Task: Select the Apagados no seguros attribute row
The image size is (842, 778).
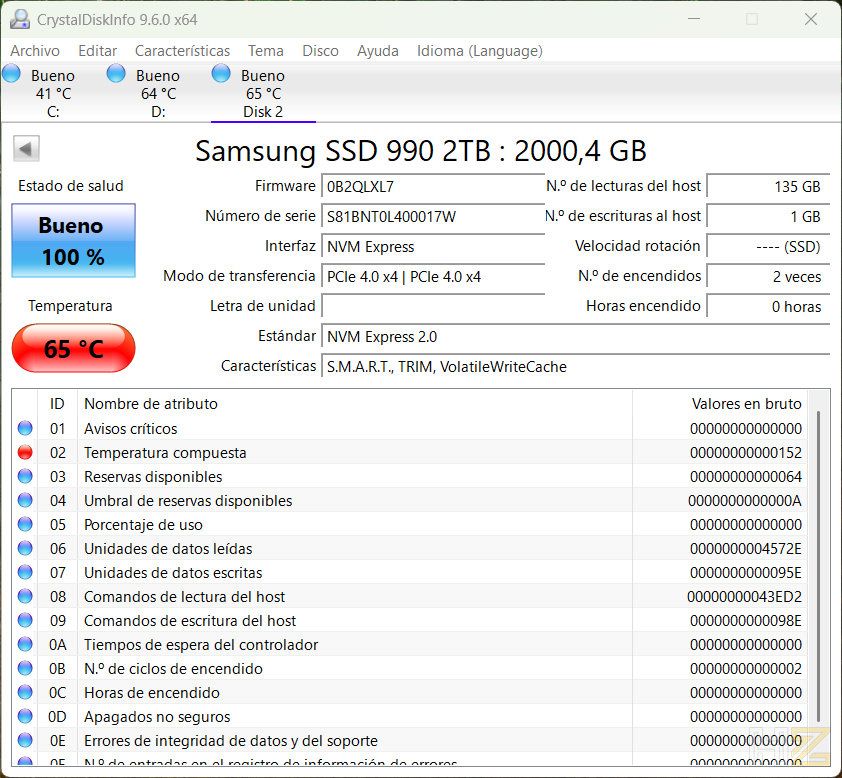Action: [410, 717]
